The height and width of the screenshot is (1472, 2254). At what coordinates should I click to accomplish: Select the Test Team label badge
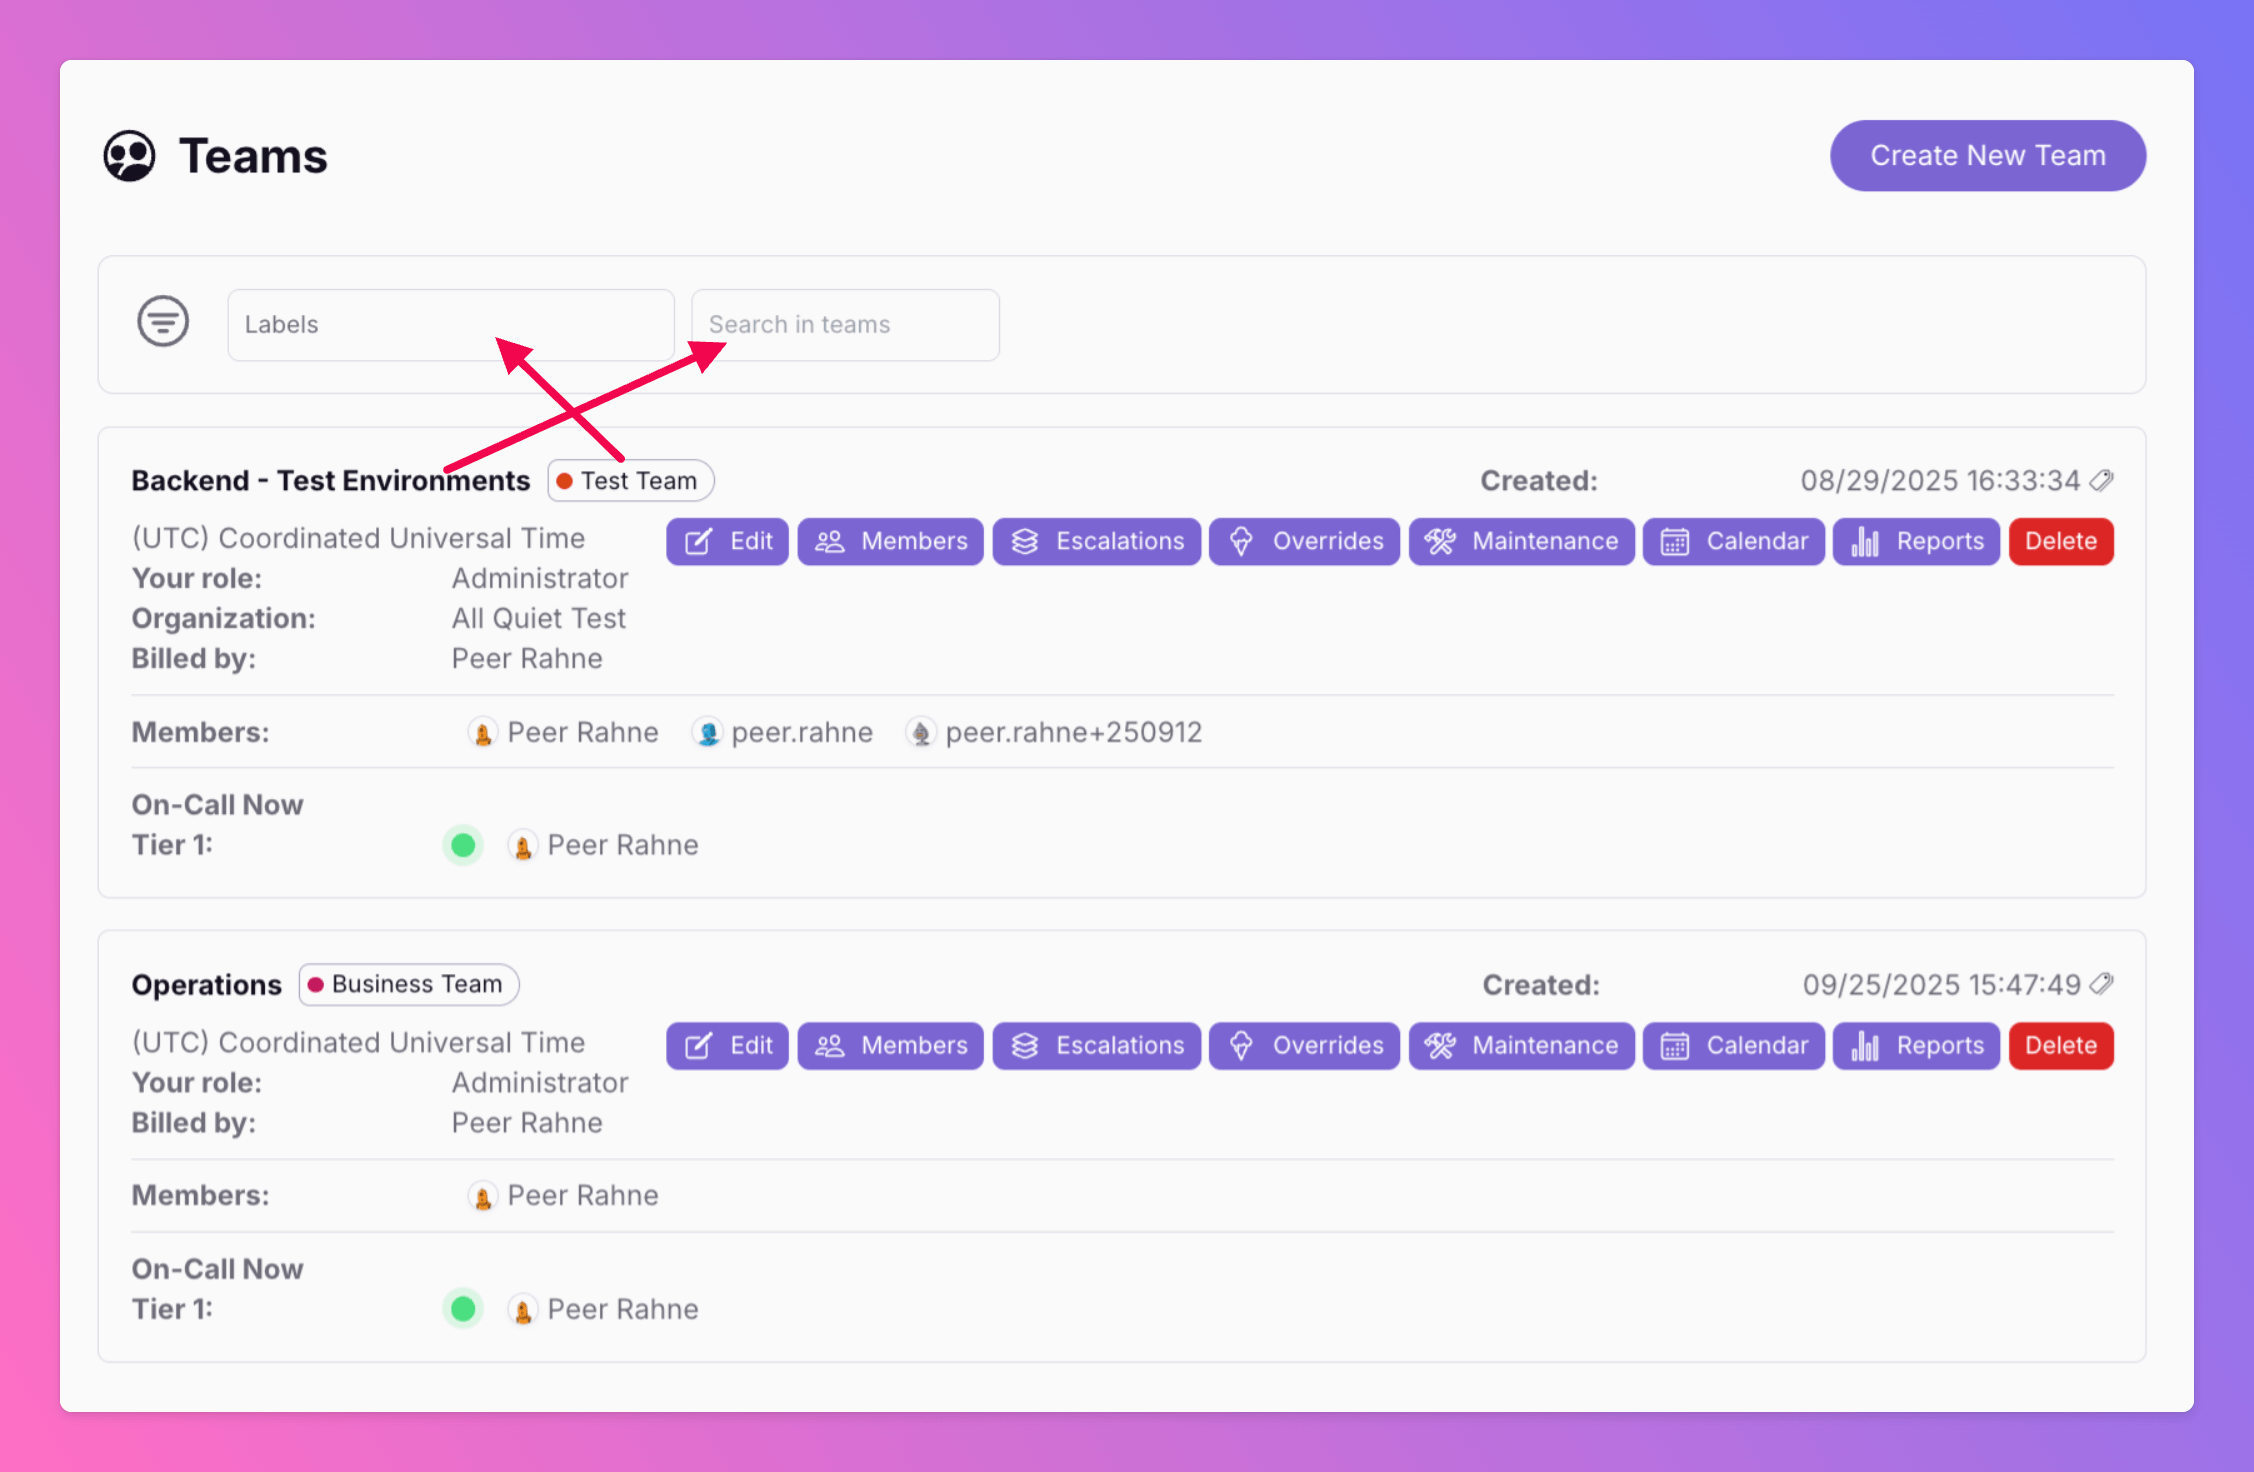(630, 481)
